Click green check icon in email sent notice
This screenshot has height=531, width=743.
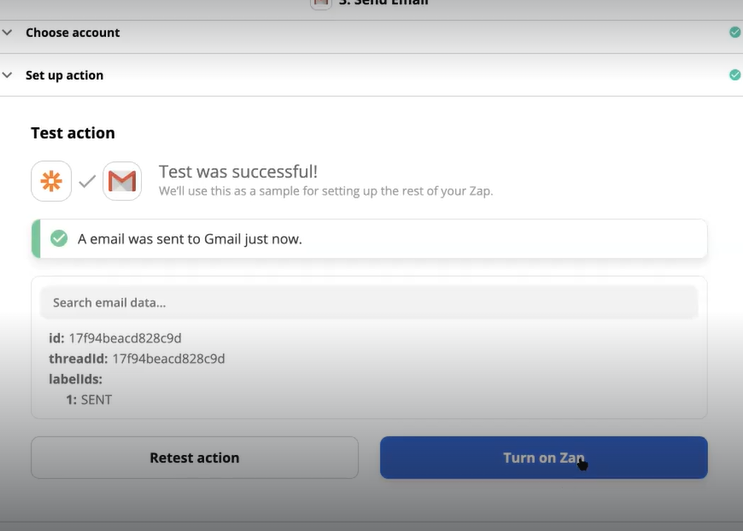[x=59, y=238]
